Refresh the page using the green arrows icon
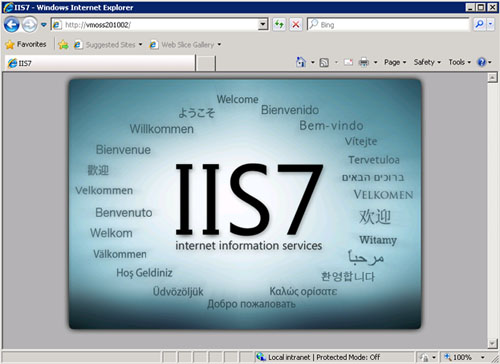Screen dimensions: 500x364 (279, 25)
